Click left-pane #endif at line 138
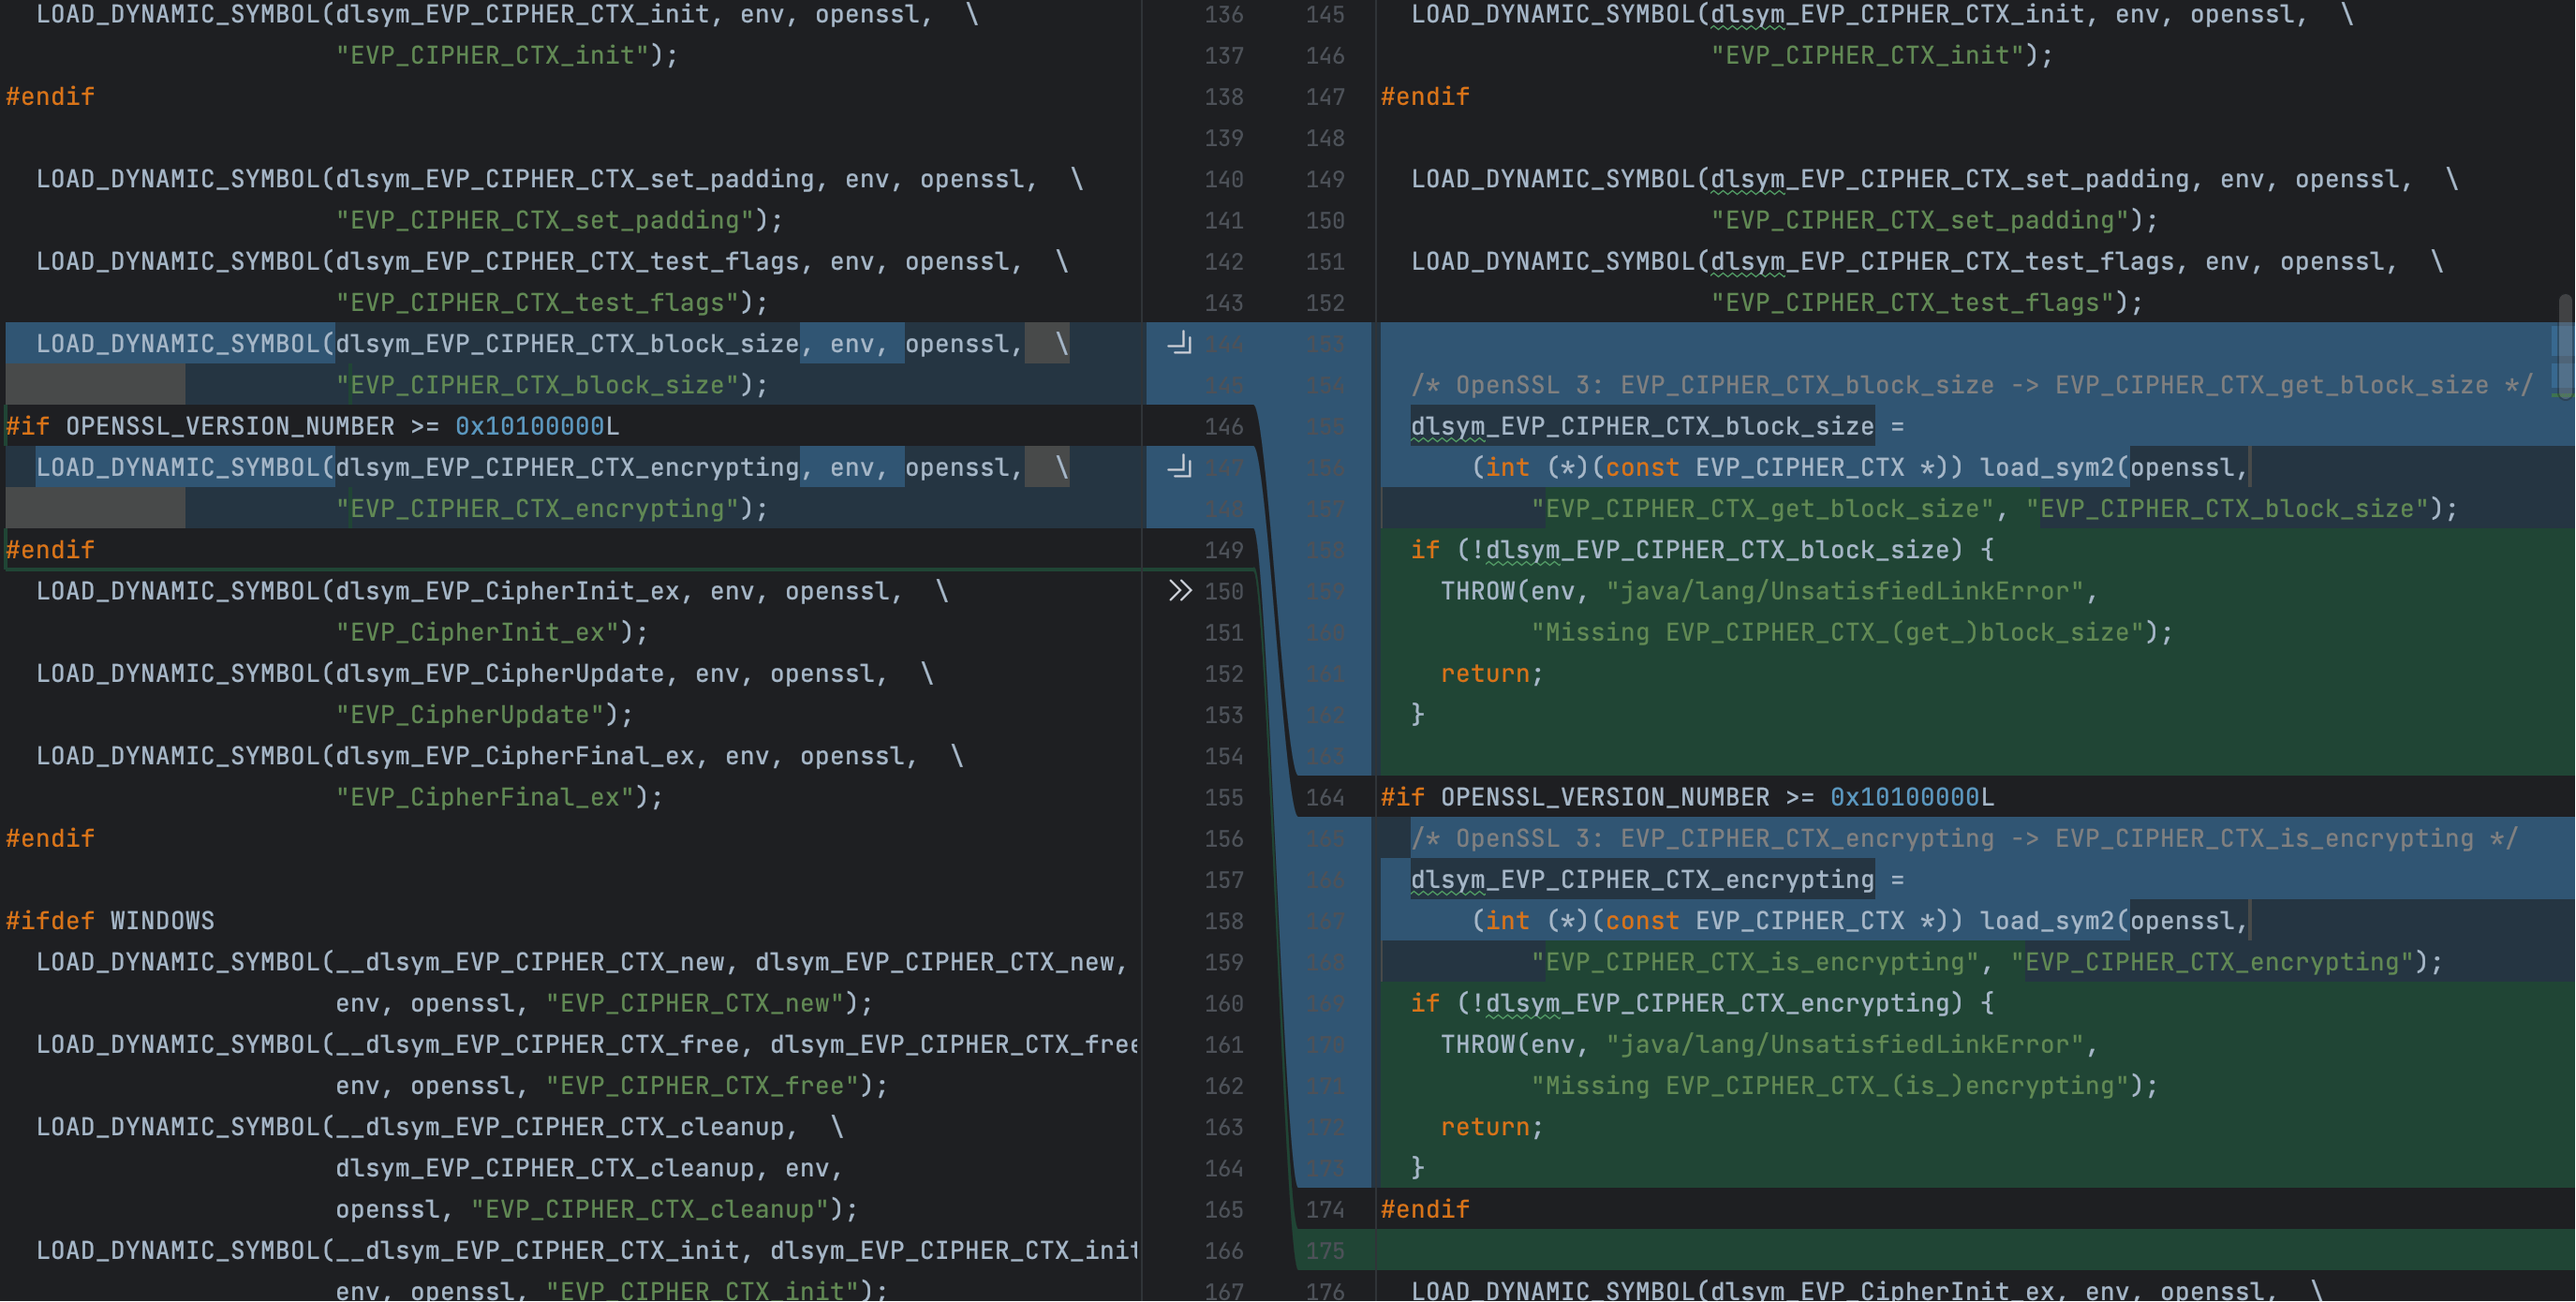 (50, 97)
